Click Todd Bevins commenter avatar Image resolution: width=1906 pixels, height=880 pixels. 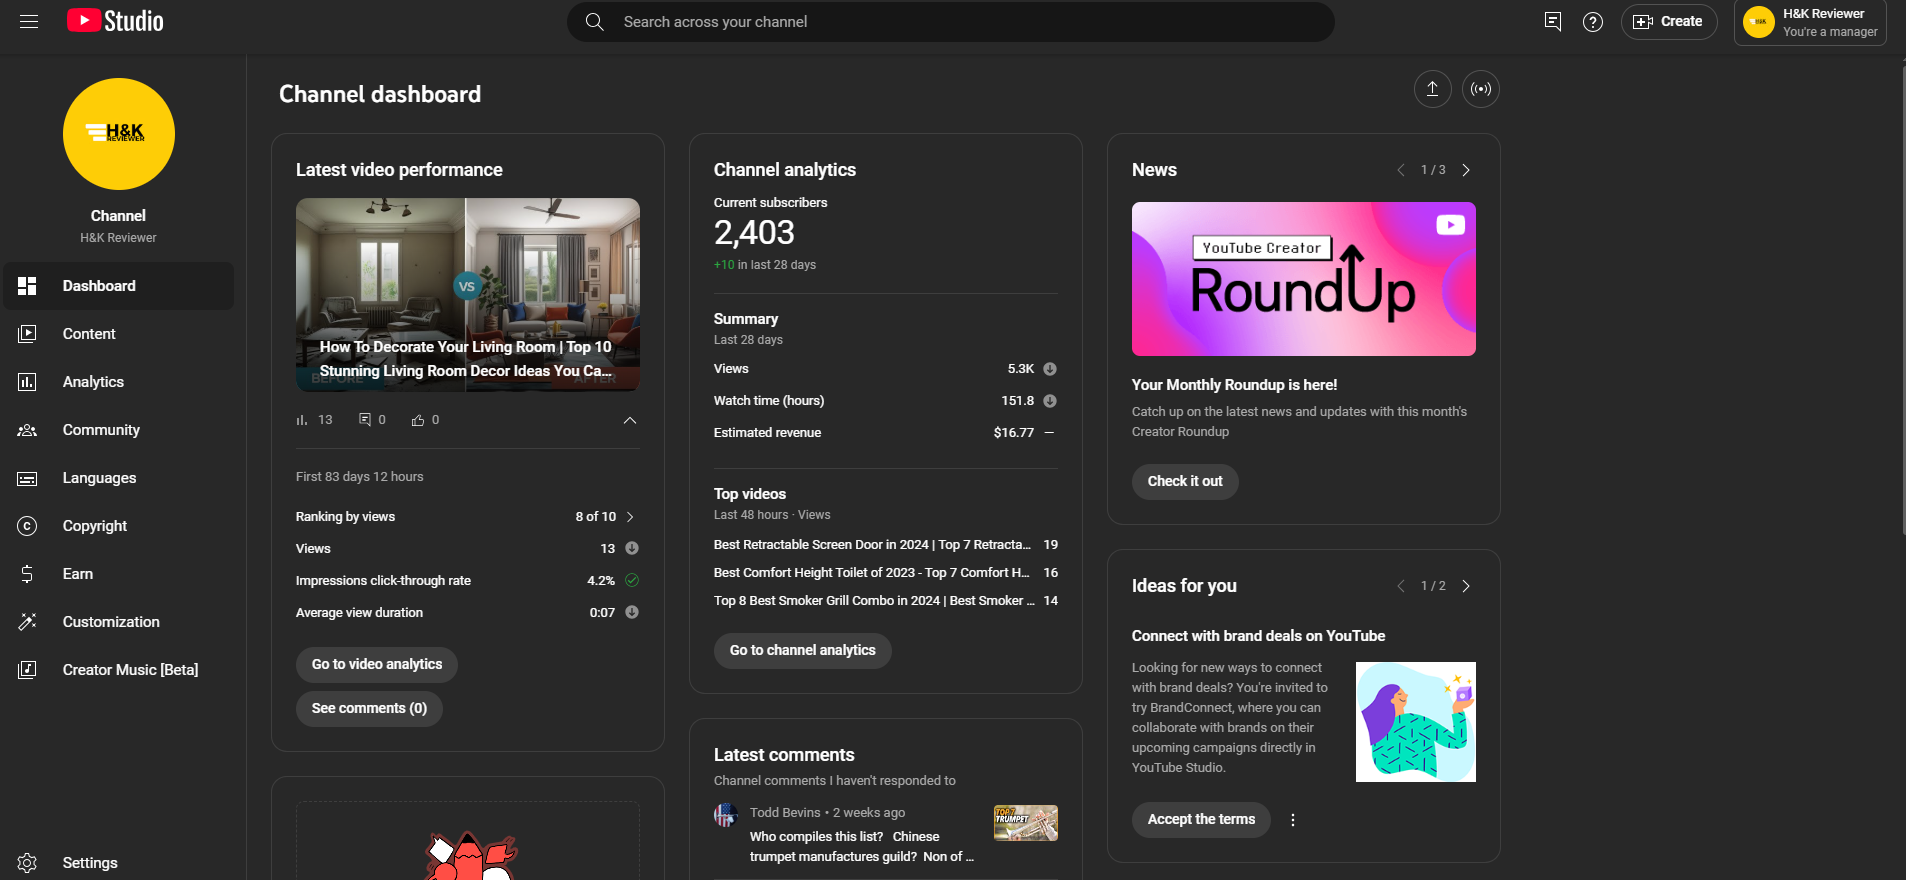pyautogui.click(x=726, y=815)
